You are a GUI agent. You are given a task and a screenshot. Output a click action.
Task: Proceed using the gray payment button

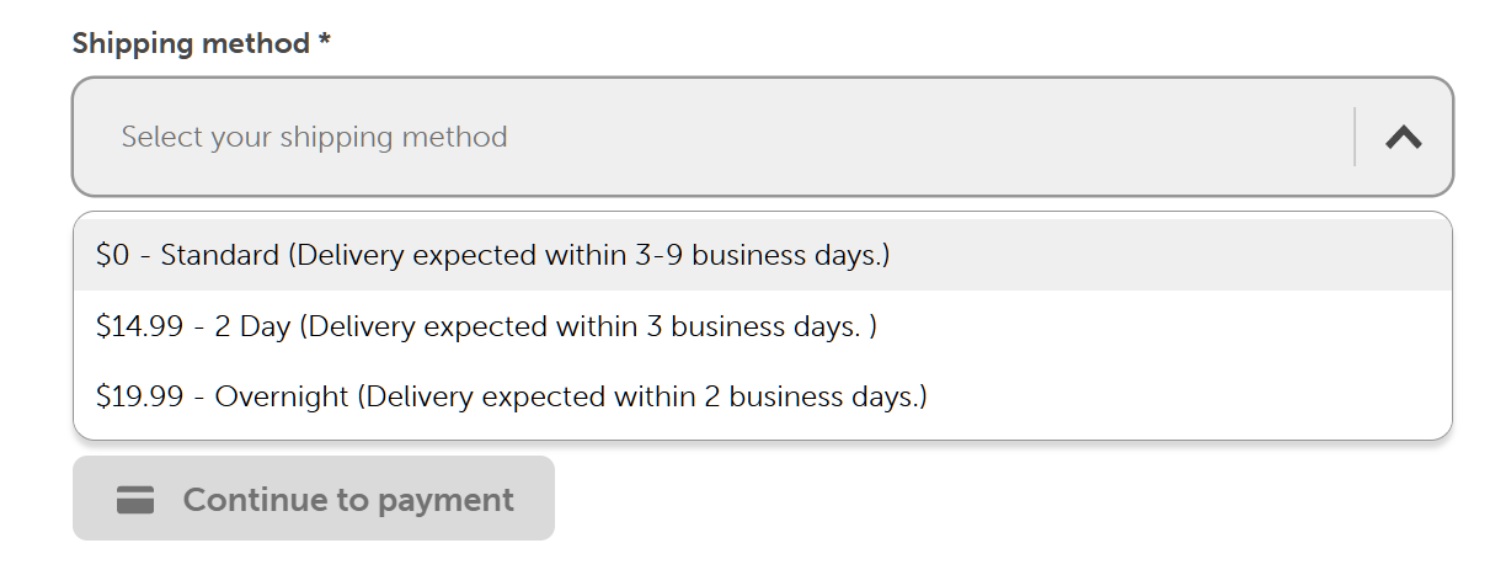tap(313, 499)
